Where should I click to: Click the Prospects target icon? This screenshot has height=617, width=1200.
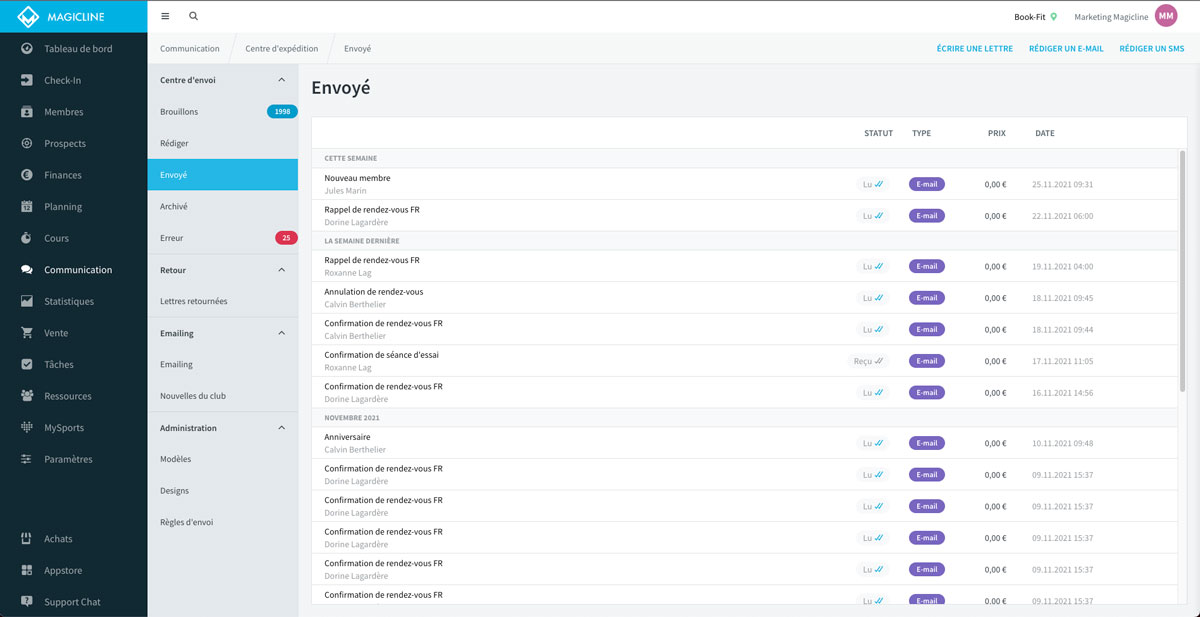27,143
